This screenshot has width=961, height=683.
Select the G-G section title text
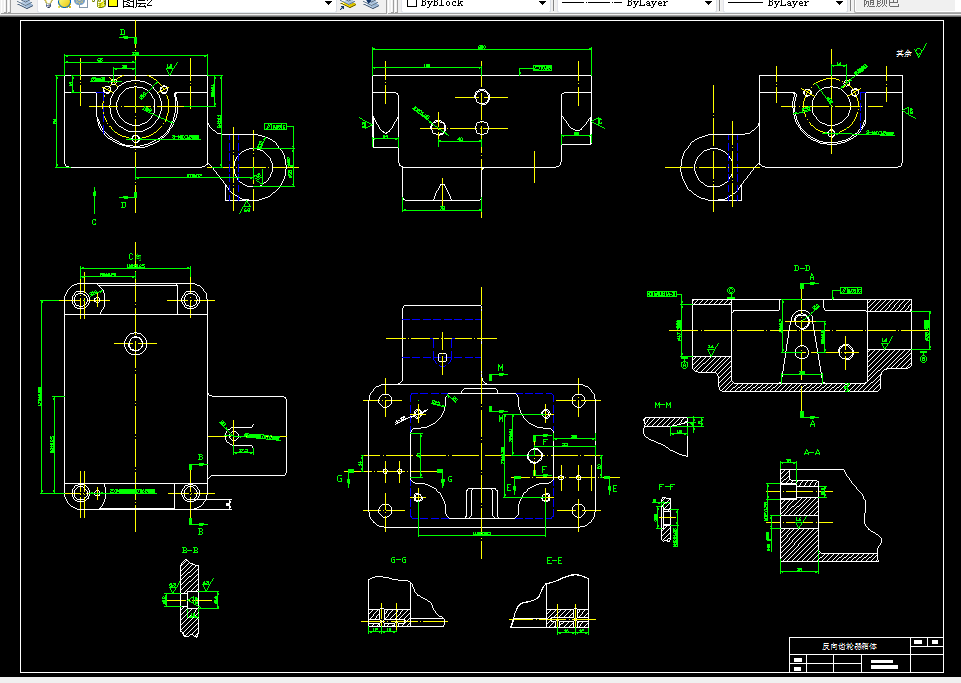point(398,560)
